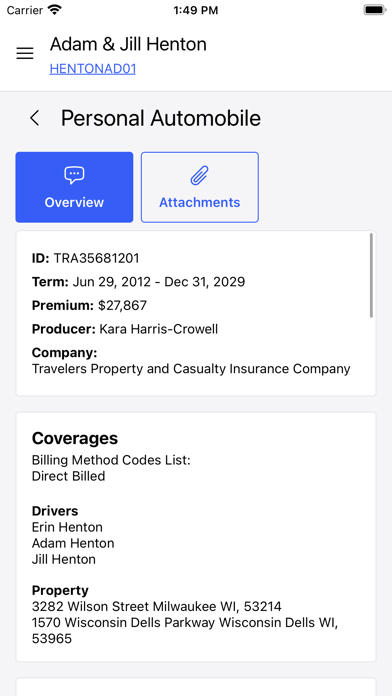Tap the battery indicator icon
The height and width of the screenshot is (696, 392).
click(x=375, y=10)
